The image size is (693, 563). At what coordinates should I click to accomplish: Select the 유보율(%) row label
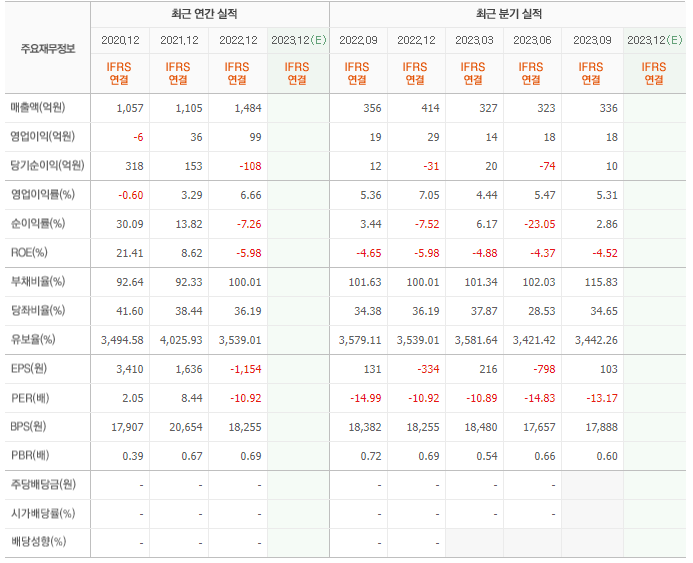tap(33, 339)
